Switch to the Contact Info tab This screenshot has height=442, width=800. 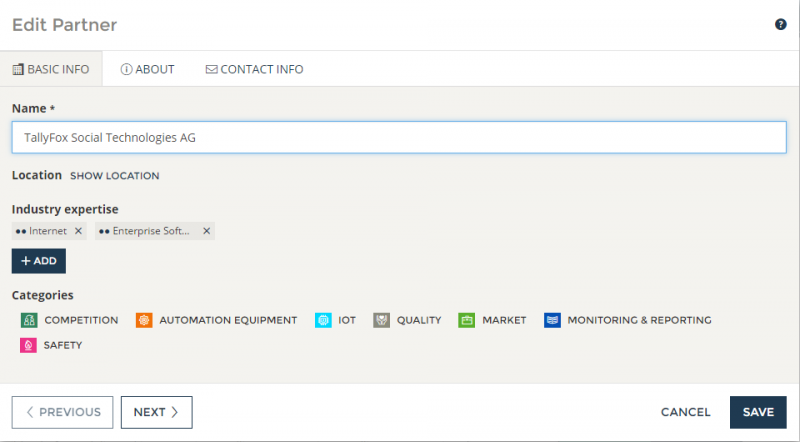point(254,70)
